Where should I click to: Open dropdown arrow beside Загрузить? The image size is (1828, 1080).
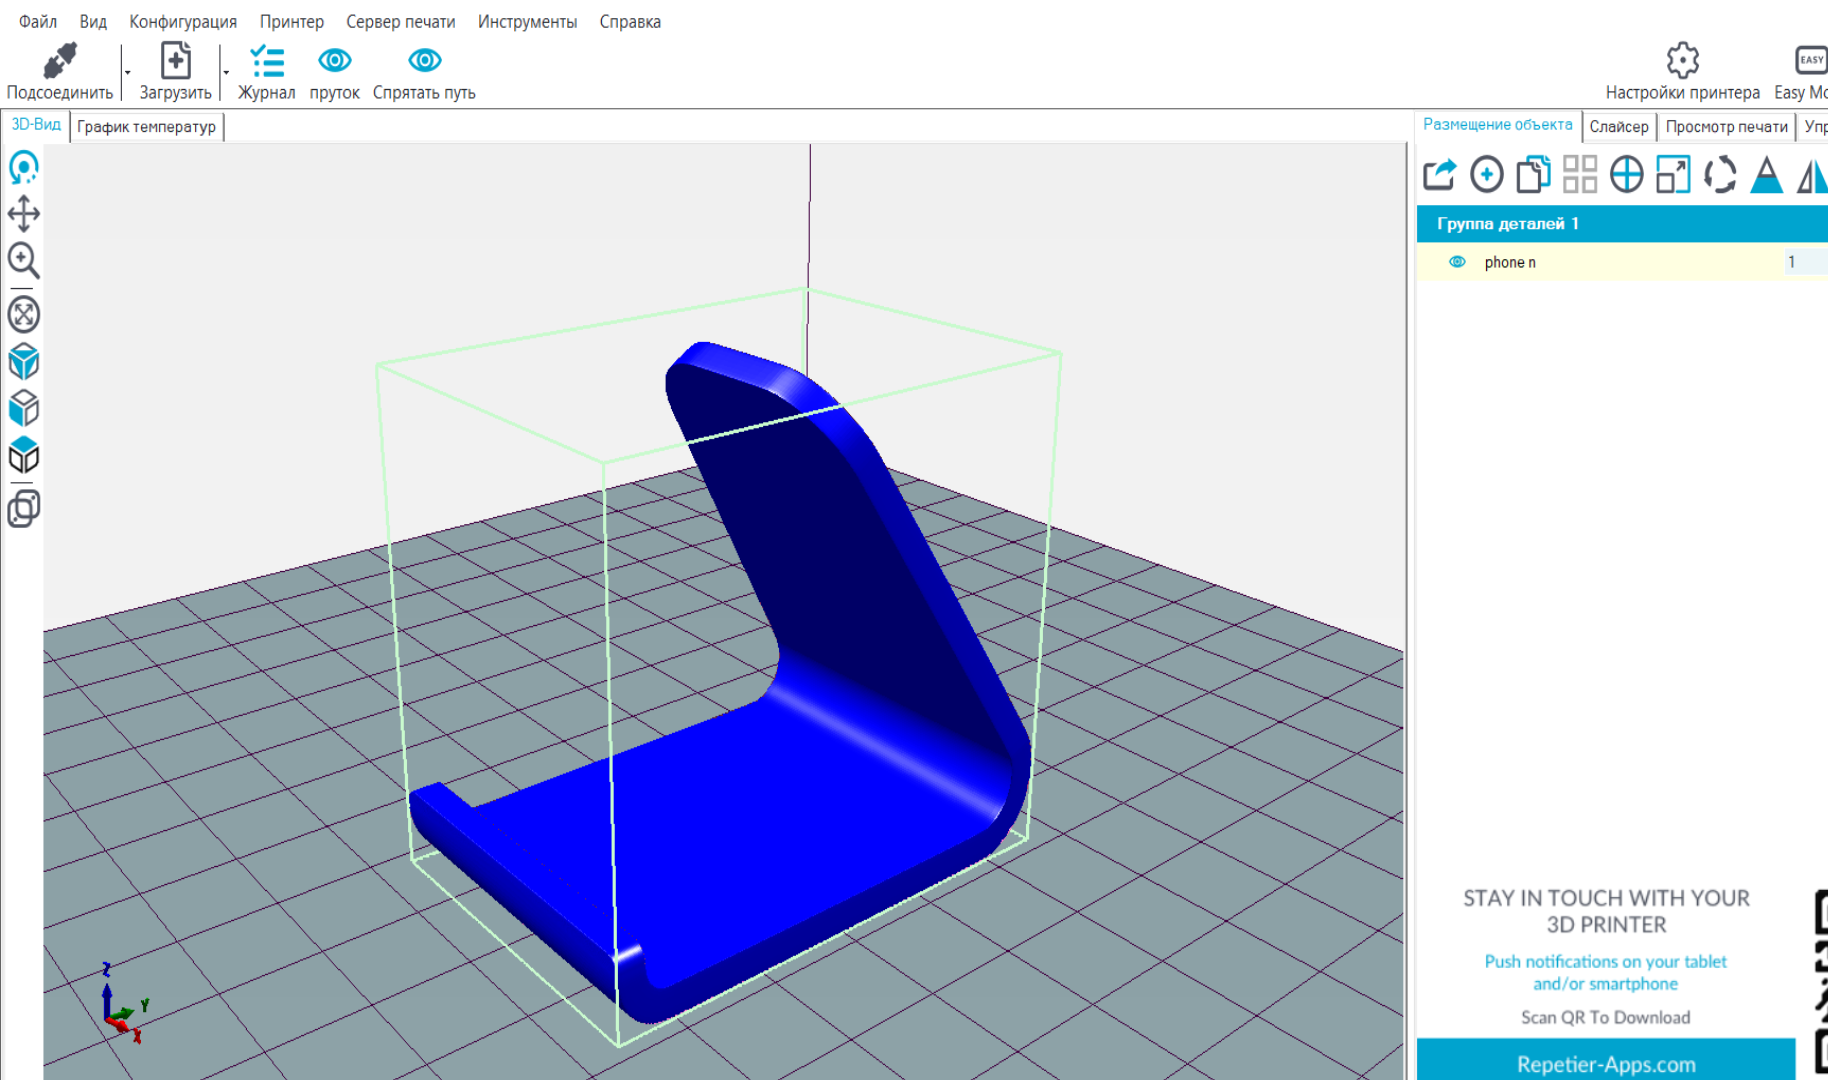coord(226,73)
